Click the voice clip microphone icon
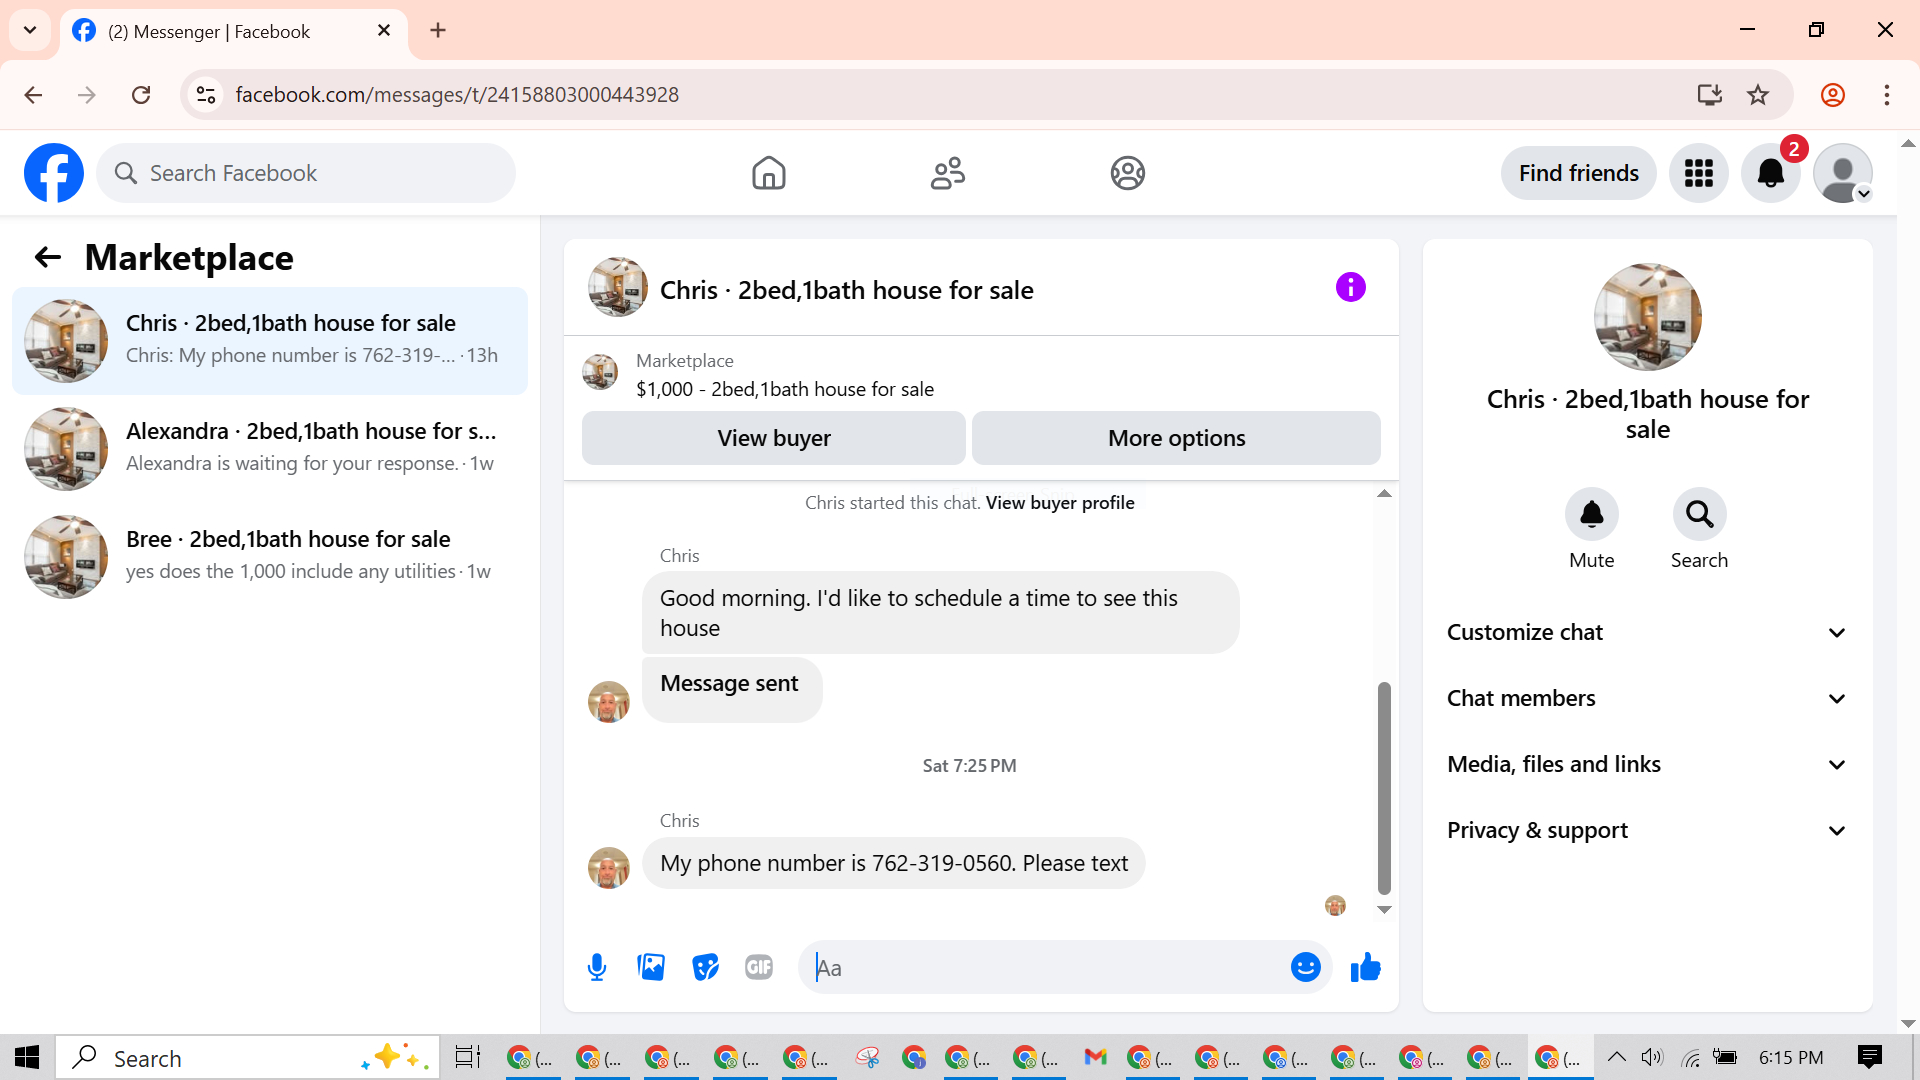The width and height of the screenshot is (1920, 1080). 597,967
